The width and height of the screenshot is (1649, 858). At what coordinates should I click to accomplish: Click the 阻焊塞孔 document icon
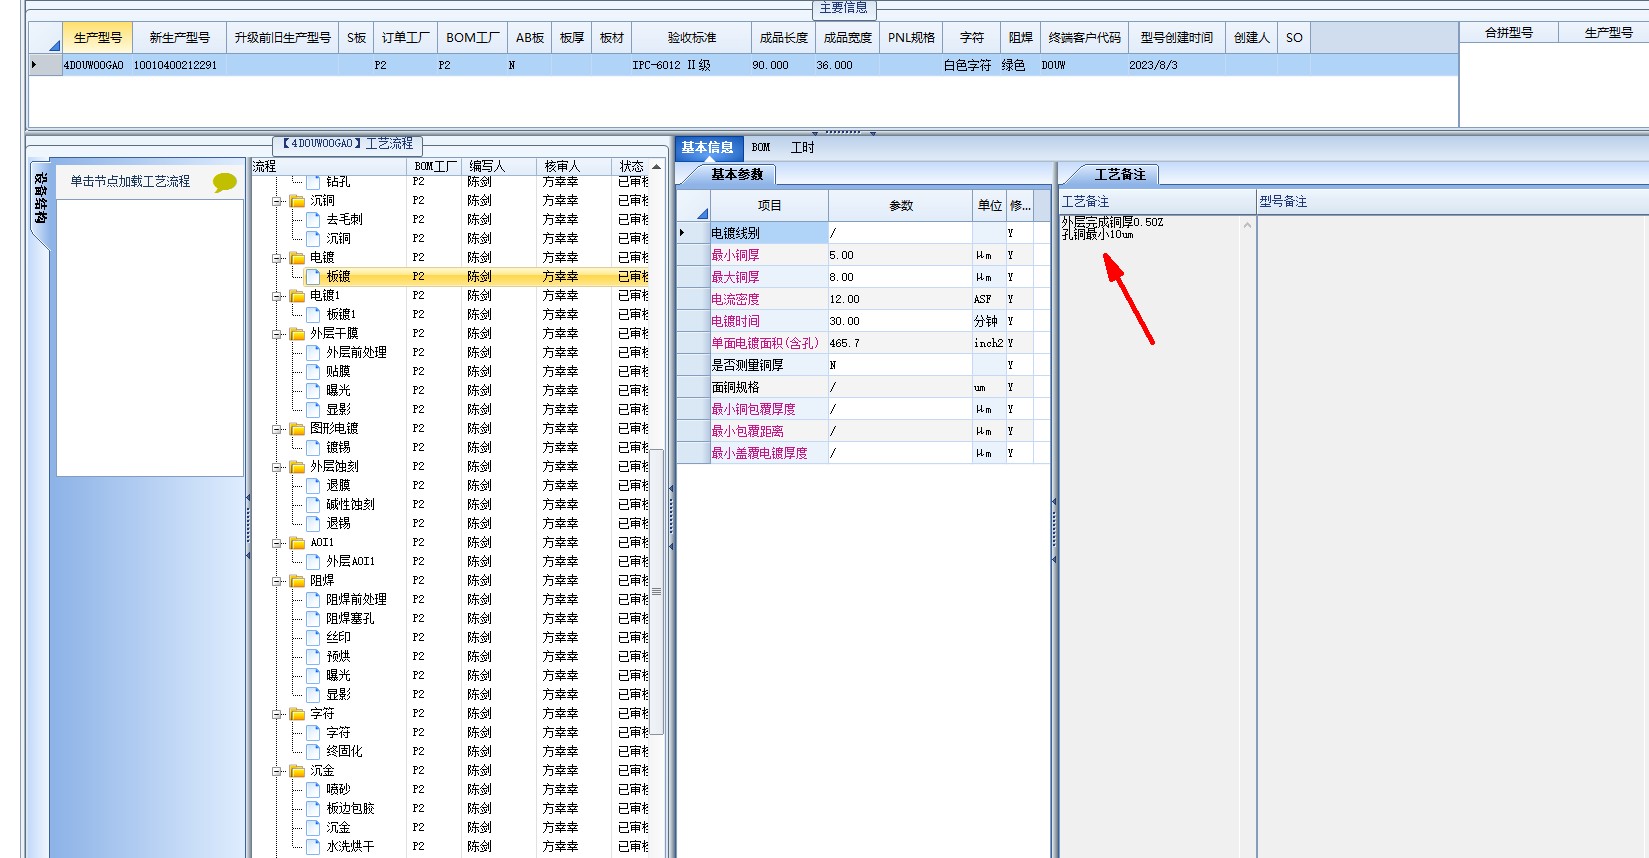314,619
